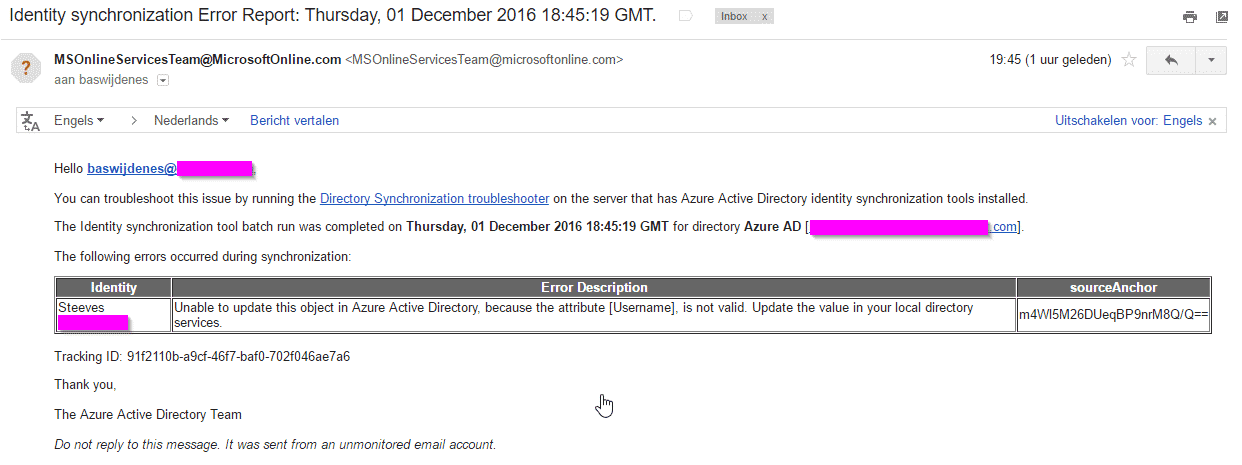Click the reply arrow button

(x=1171, y=60)
